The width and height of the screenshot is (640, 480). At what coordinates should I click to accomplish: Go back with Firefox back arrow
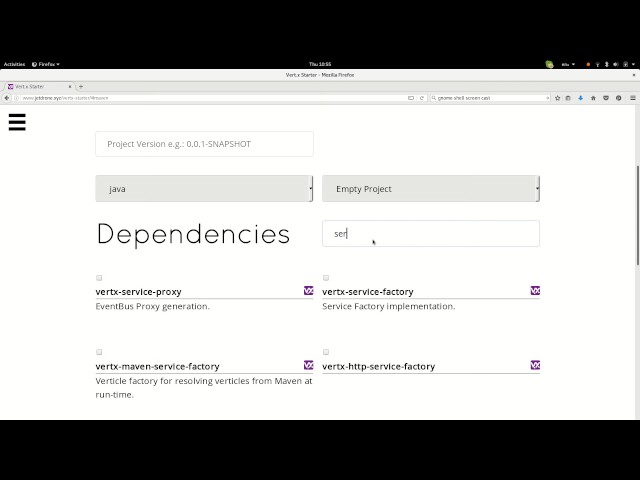[x=7, y=98]
